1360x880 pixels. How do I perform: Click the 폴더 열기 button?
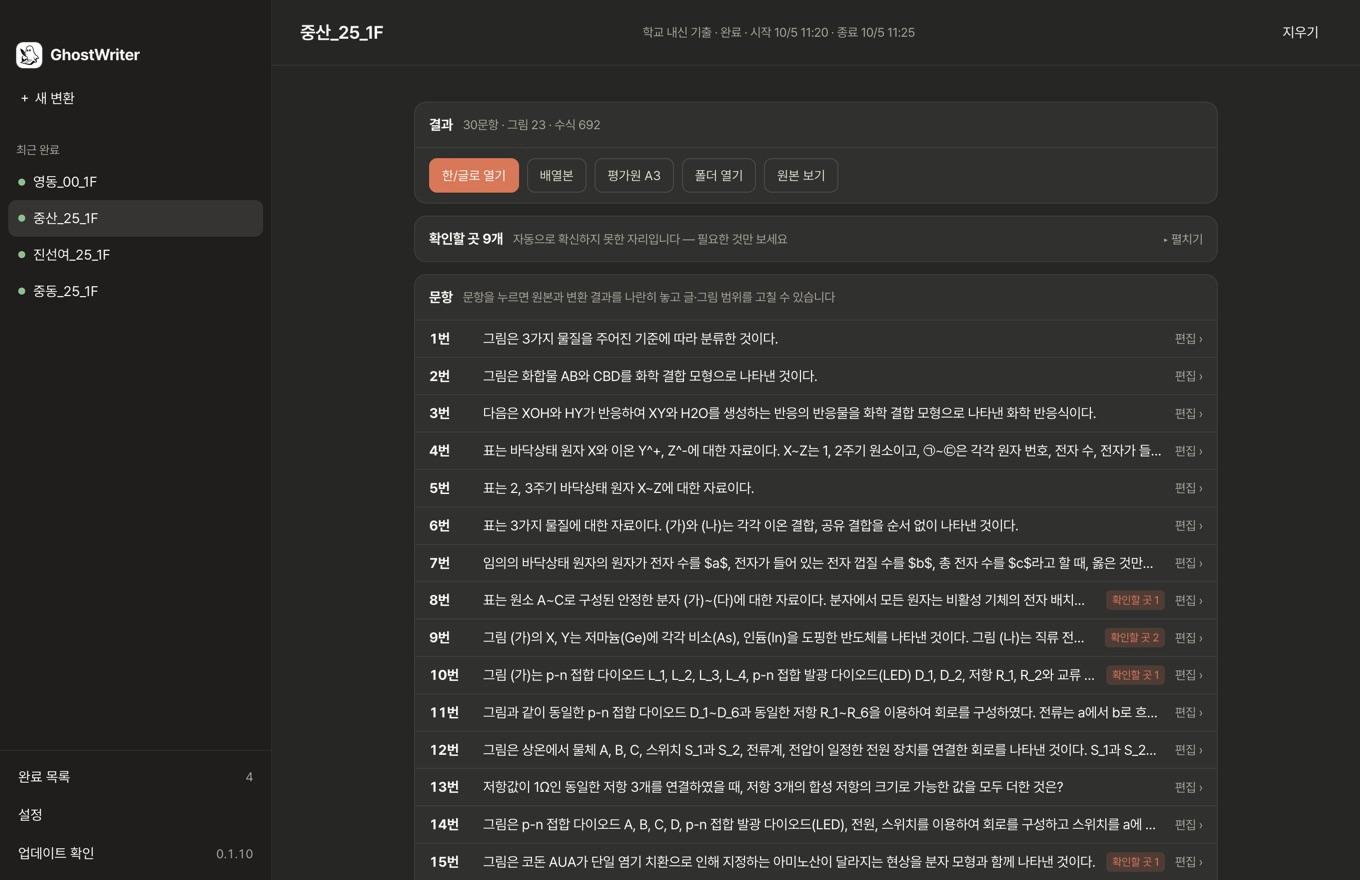coord(719,175)
